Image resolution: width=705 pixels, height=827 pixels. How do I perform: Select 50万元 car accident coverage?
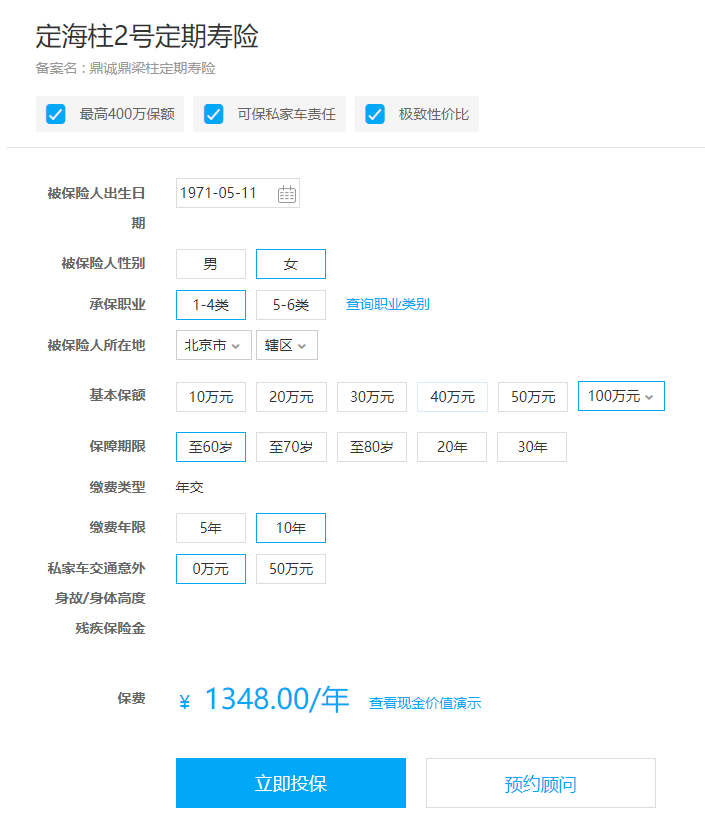coord(291,569)
